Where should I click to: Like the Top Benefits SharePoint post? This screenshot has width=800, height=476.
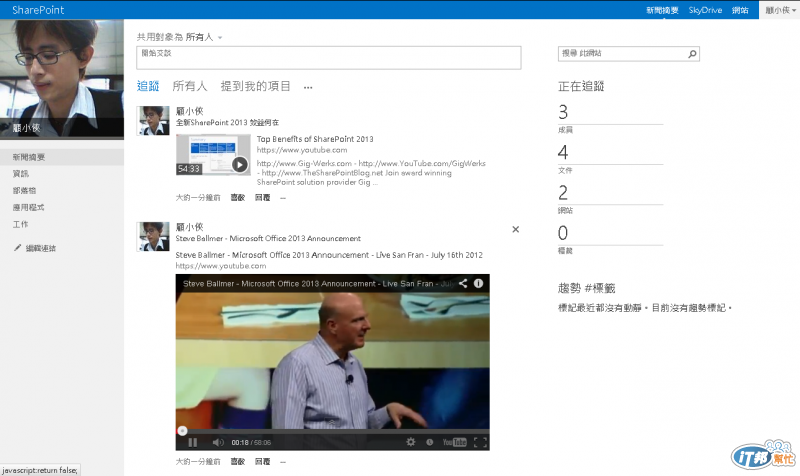(x=238, y=198)
